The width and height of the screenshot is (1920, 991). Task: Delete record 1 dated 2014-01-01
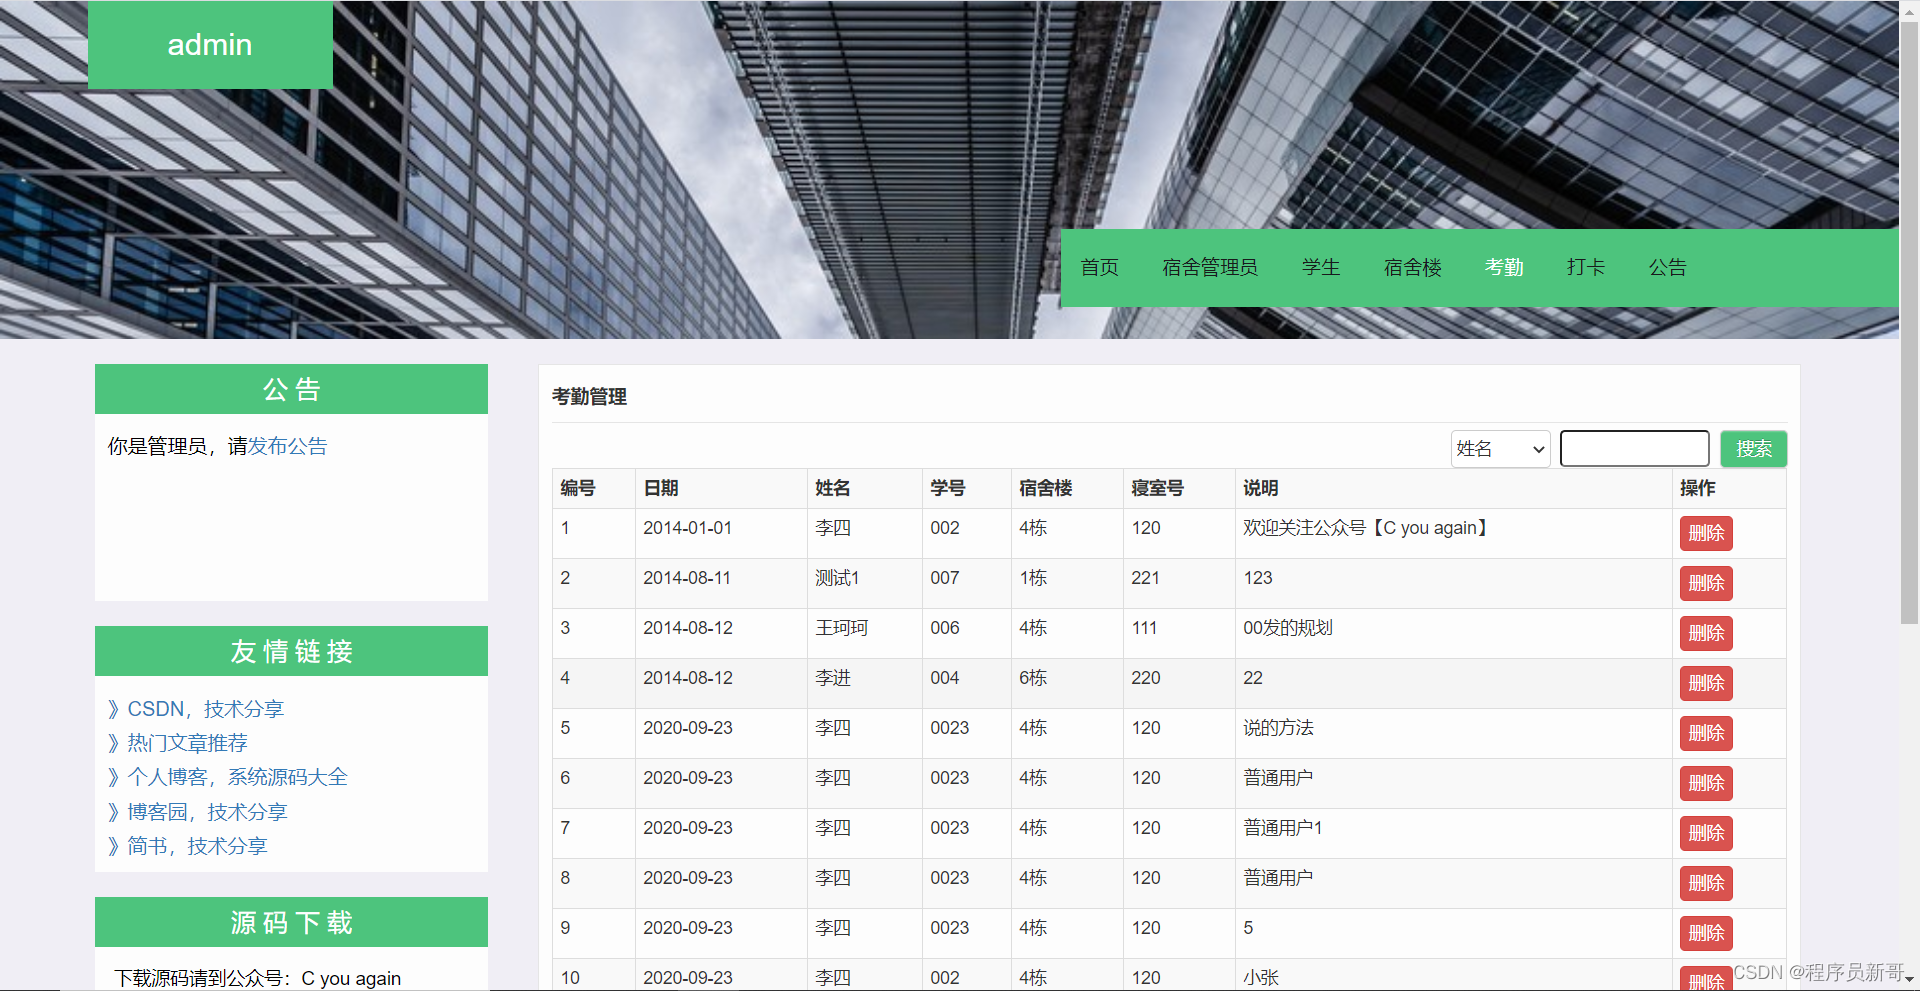tap(1706, 533)
